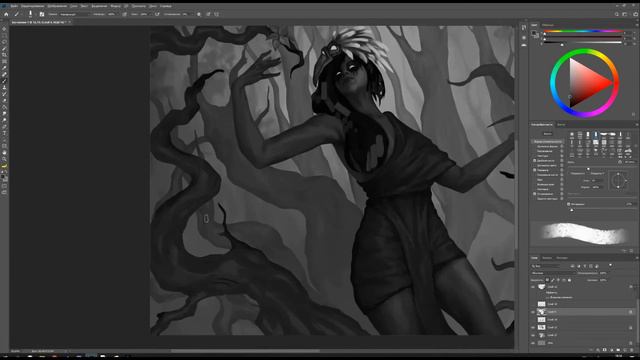Create new adjustment layer icon
This screenshot has width=640, height=360.
611,350
